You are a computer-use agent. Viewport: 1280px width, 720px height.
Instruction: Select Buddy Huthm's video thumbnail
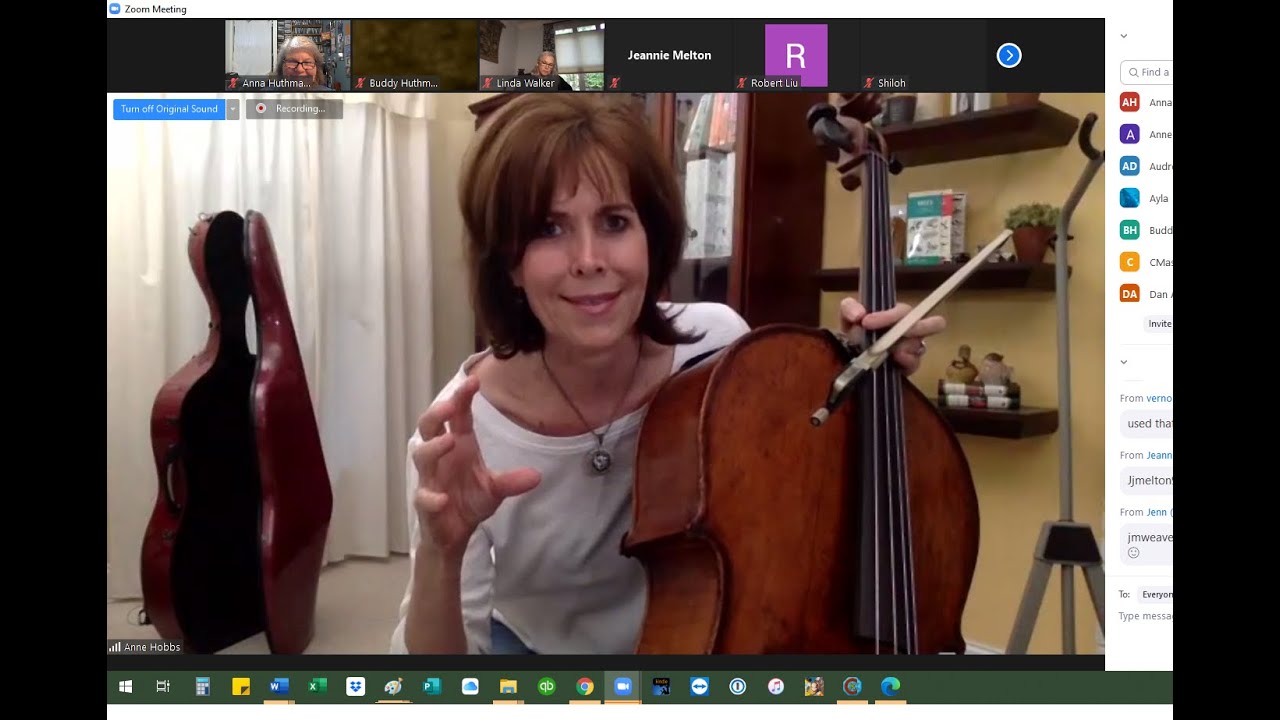pyautogui.click(x=414, y=55)
